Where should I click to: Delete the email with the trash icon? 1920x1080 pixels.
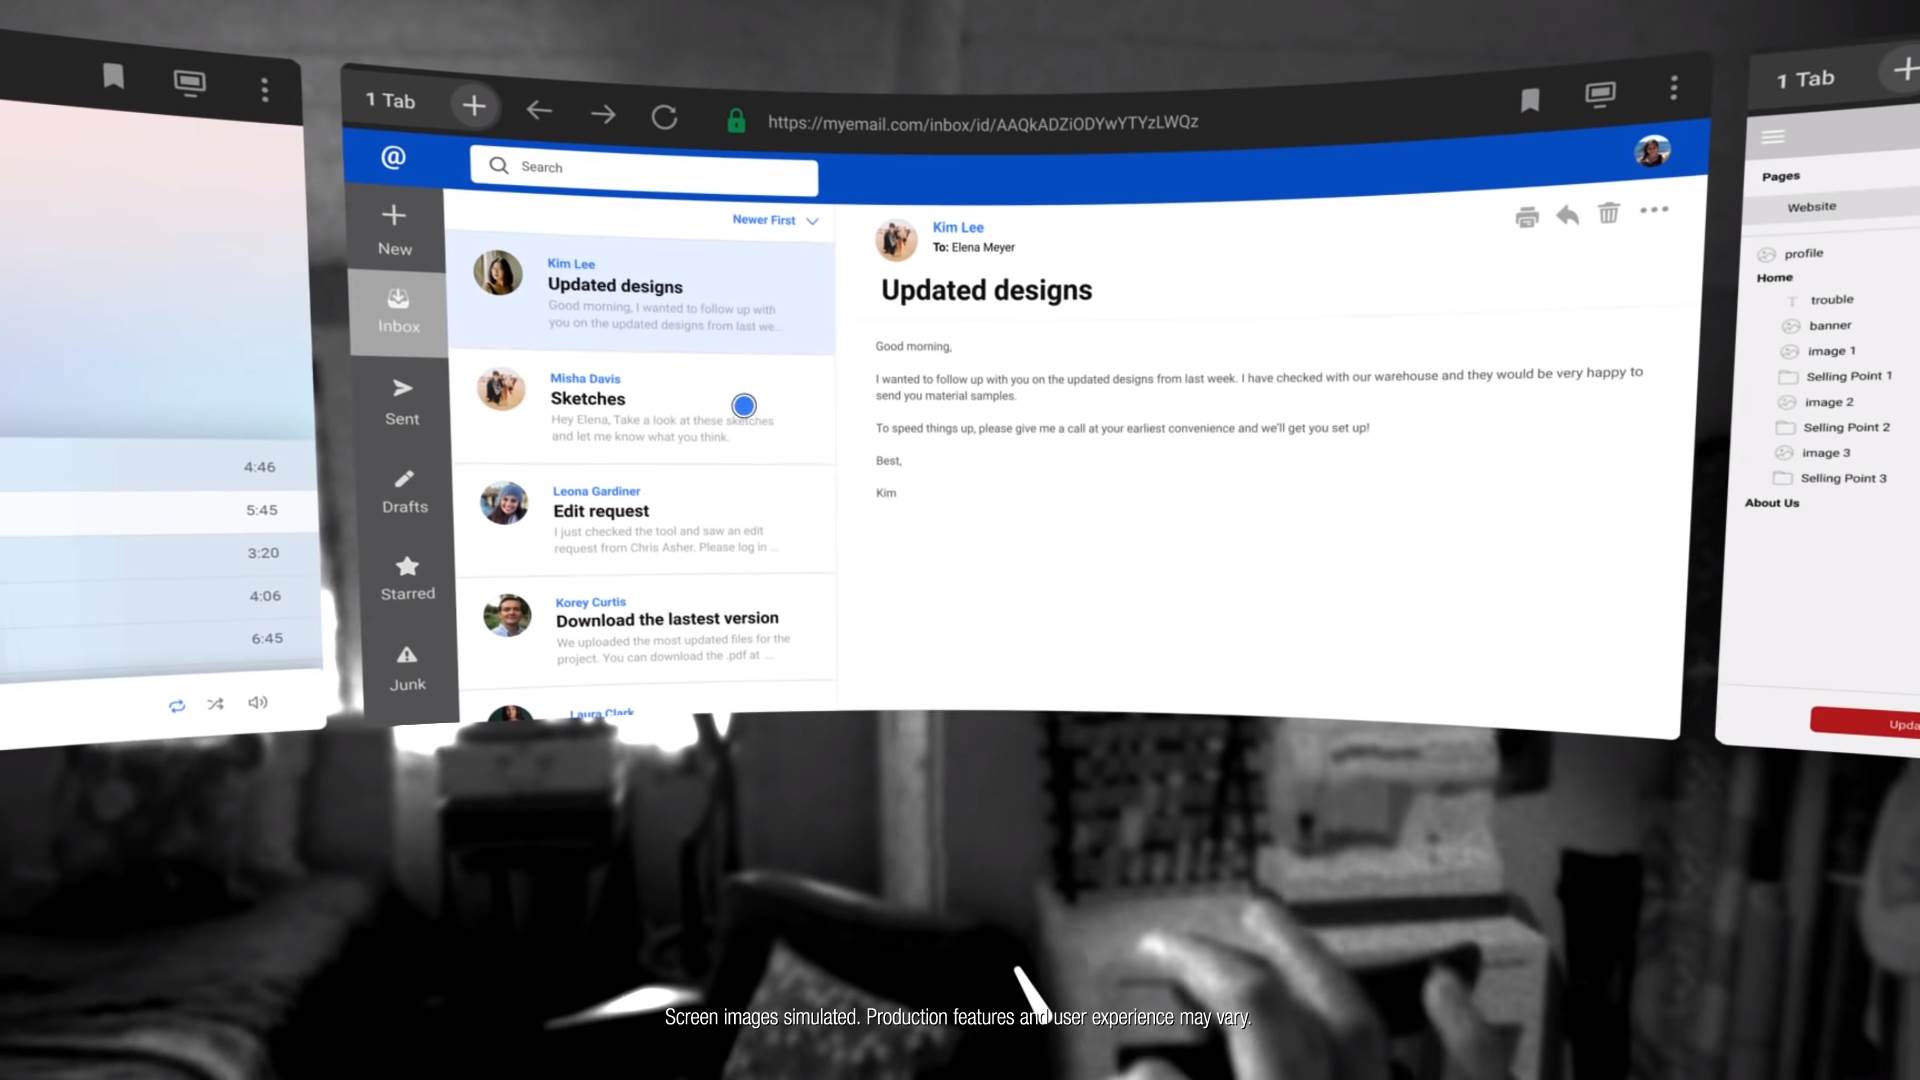(1608, 212)
